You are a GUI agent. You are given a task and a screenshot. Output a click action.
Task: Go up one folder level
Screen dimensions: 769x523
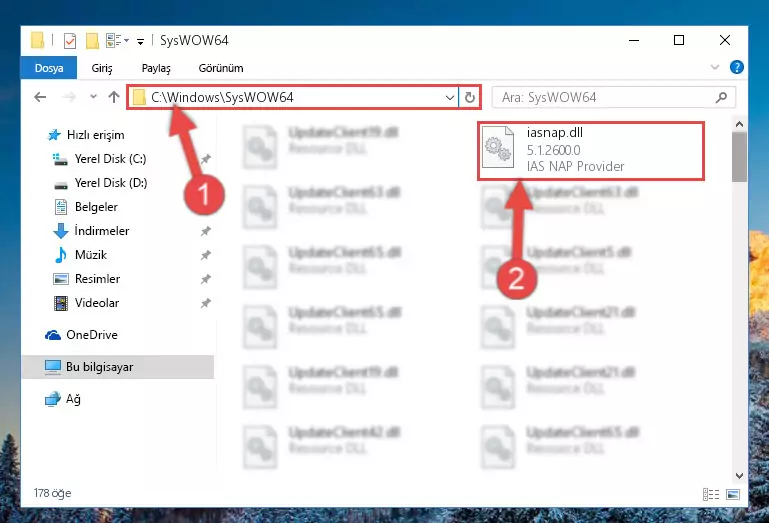(114, 97)
